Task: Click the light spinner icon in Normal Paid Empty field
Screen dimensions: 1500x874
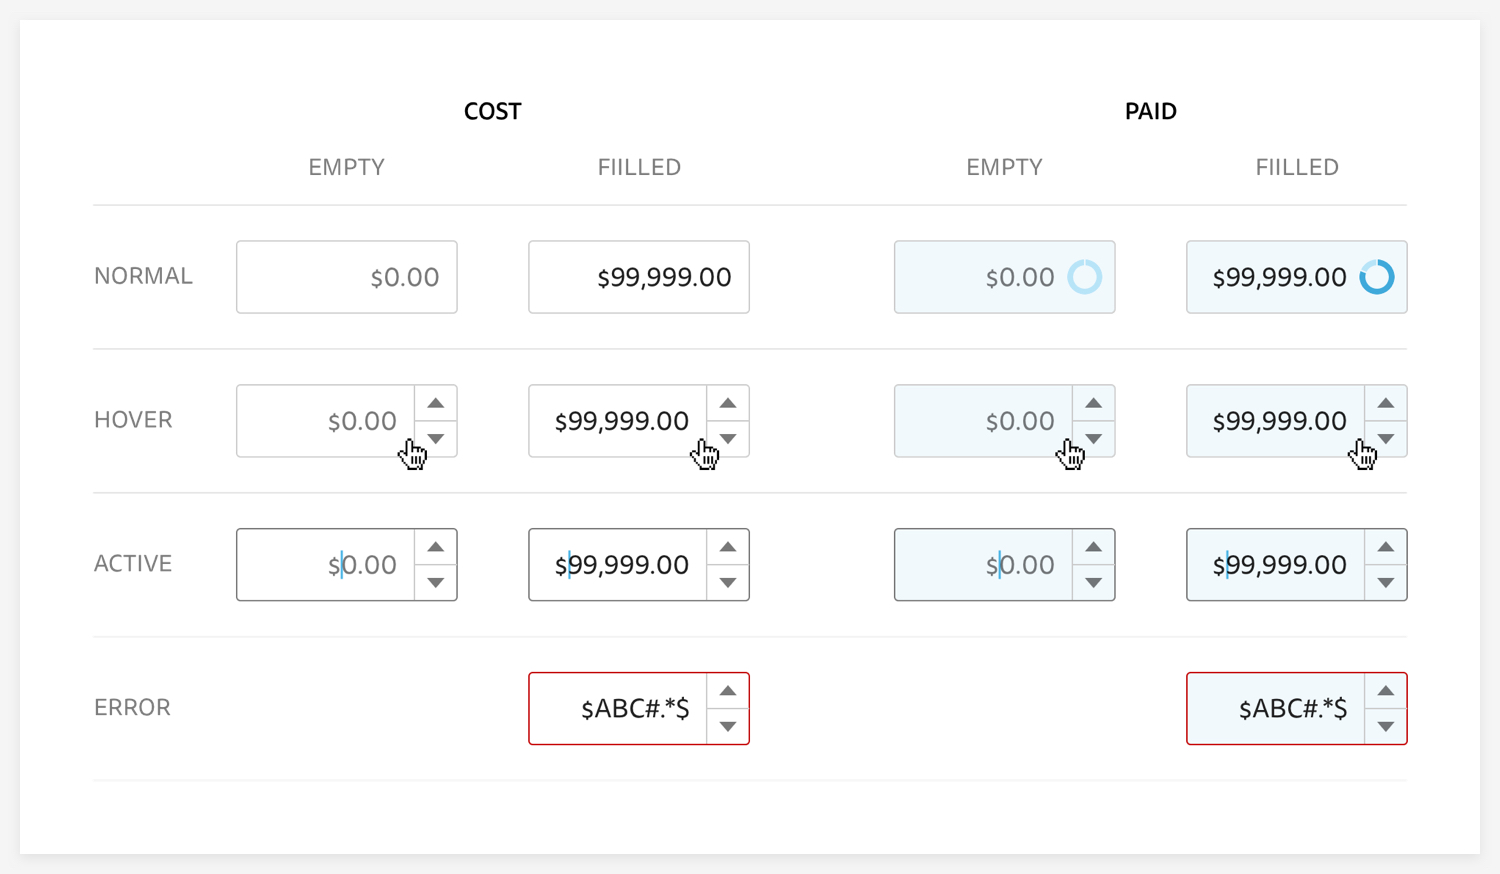Action: pos(1085,277)
